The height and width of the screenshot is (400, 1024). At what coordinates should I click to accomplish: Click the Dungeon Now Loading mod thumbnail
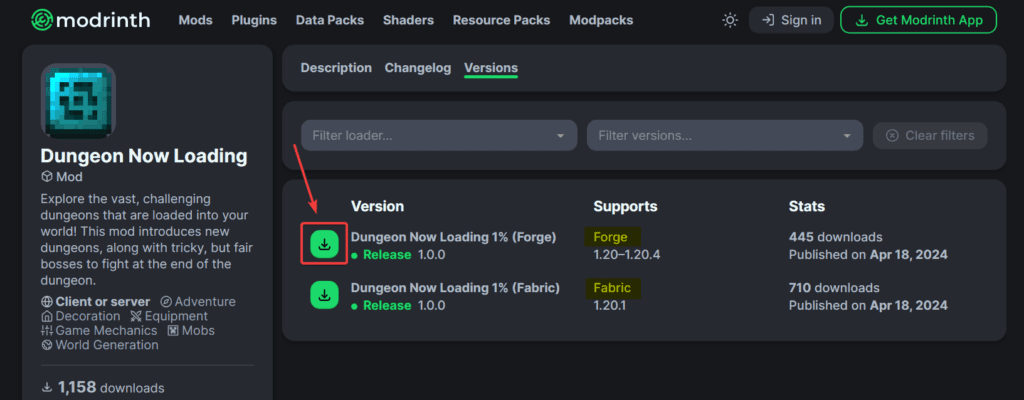coord(78,100)
